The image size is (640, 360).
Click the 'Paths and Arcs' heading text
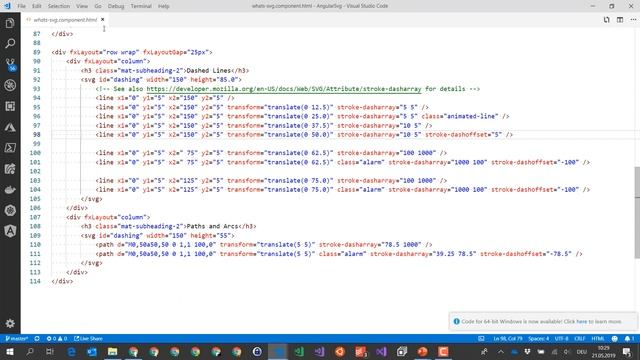[x=212, y=227]
